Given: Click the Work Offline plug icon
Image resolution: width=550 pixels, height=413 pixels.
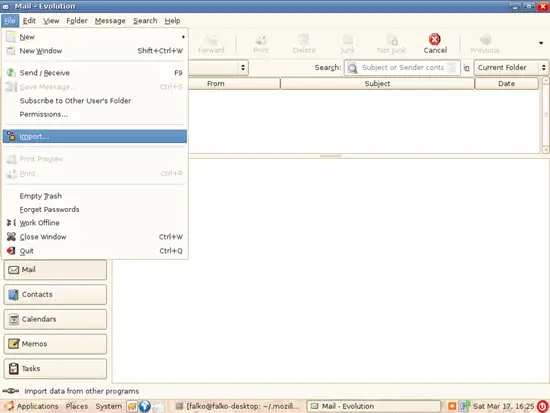Looking at the screenshot, I should [11, 222].
